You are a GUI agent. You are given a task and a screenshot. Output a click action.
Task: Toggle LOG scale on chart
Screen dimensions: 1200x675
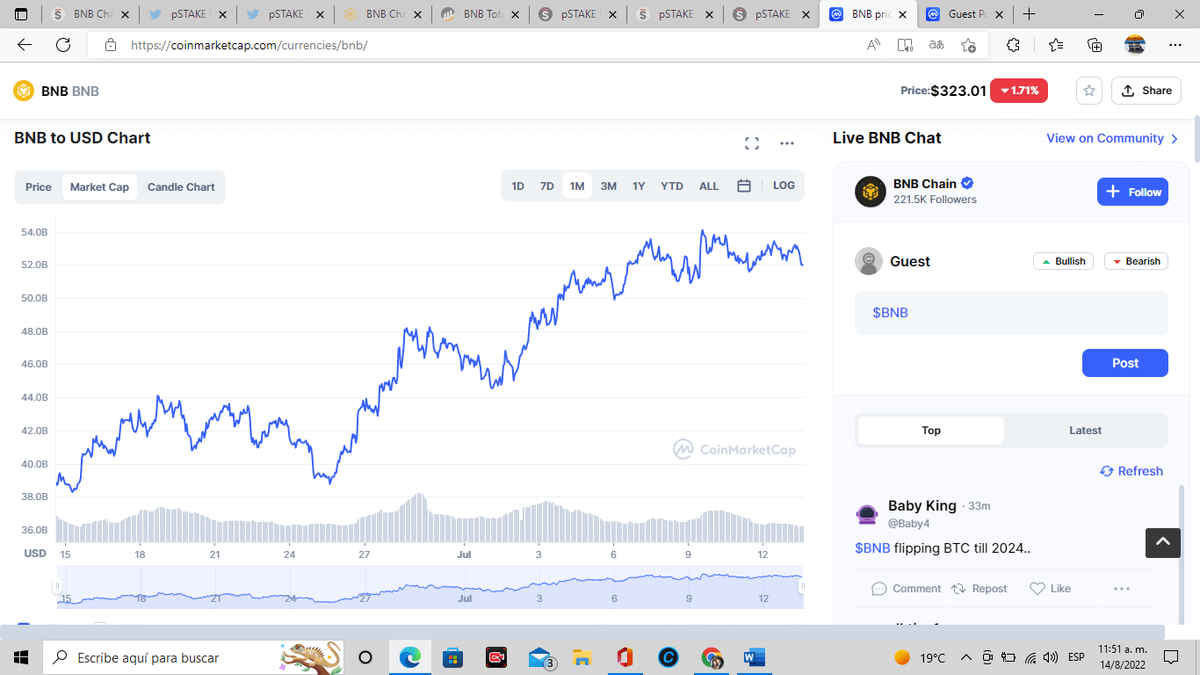(x=784, y=186)
